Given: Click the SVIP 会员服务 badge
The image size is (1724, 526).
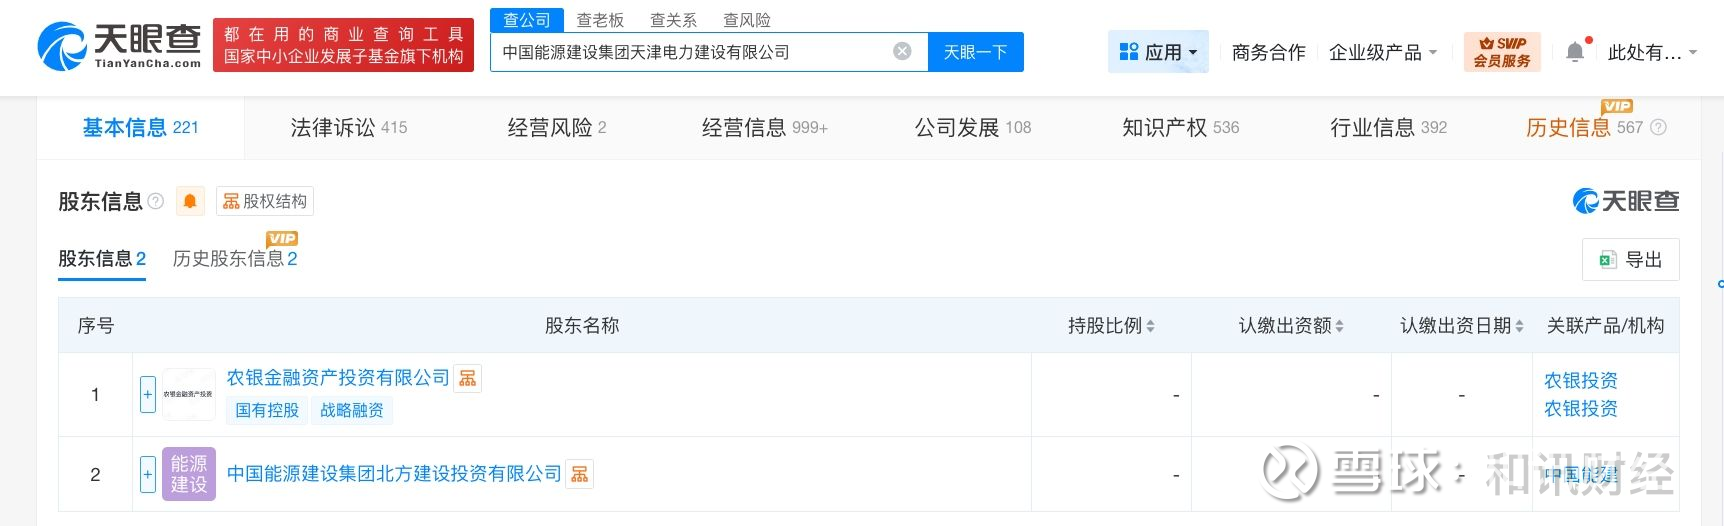Looking at the screenshot, I should click(1502, 52).
